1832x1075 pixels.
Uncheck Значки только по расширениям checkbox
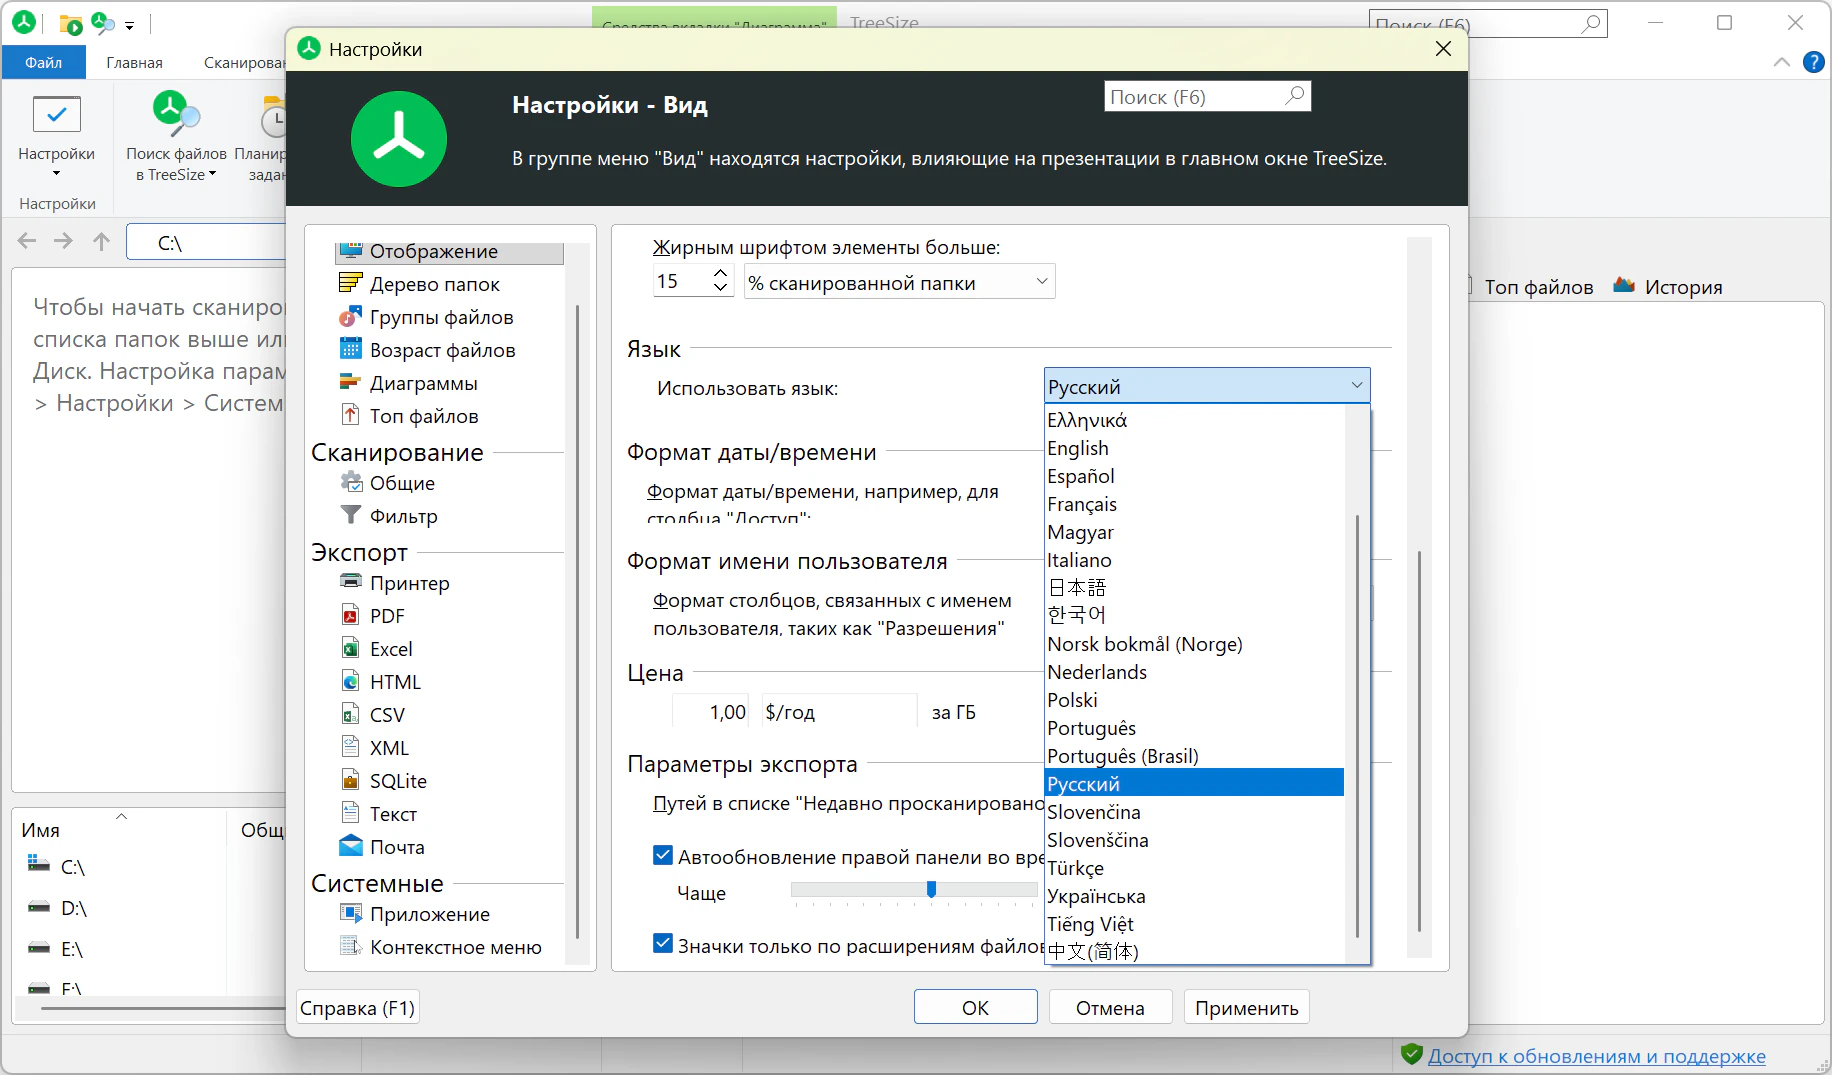[663, 944]
